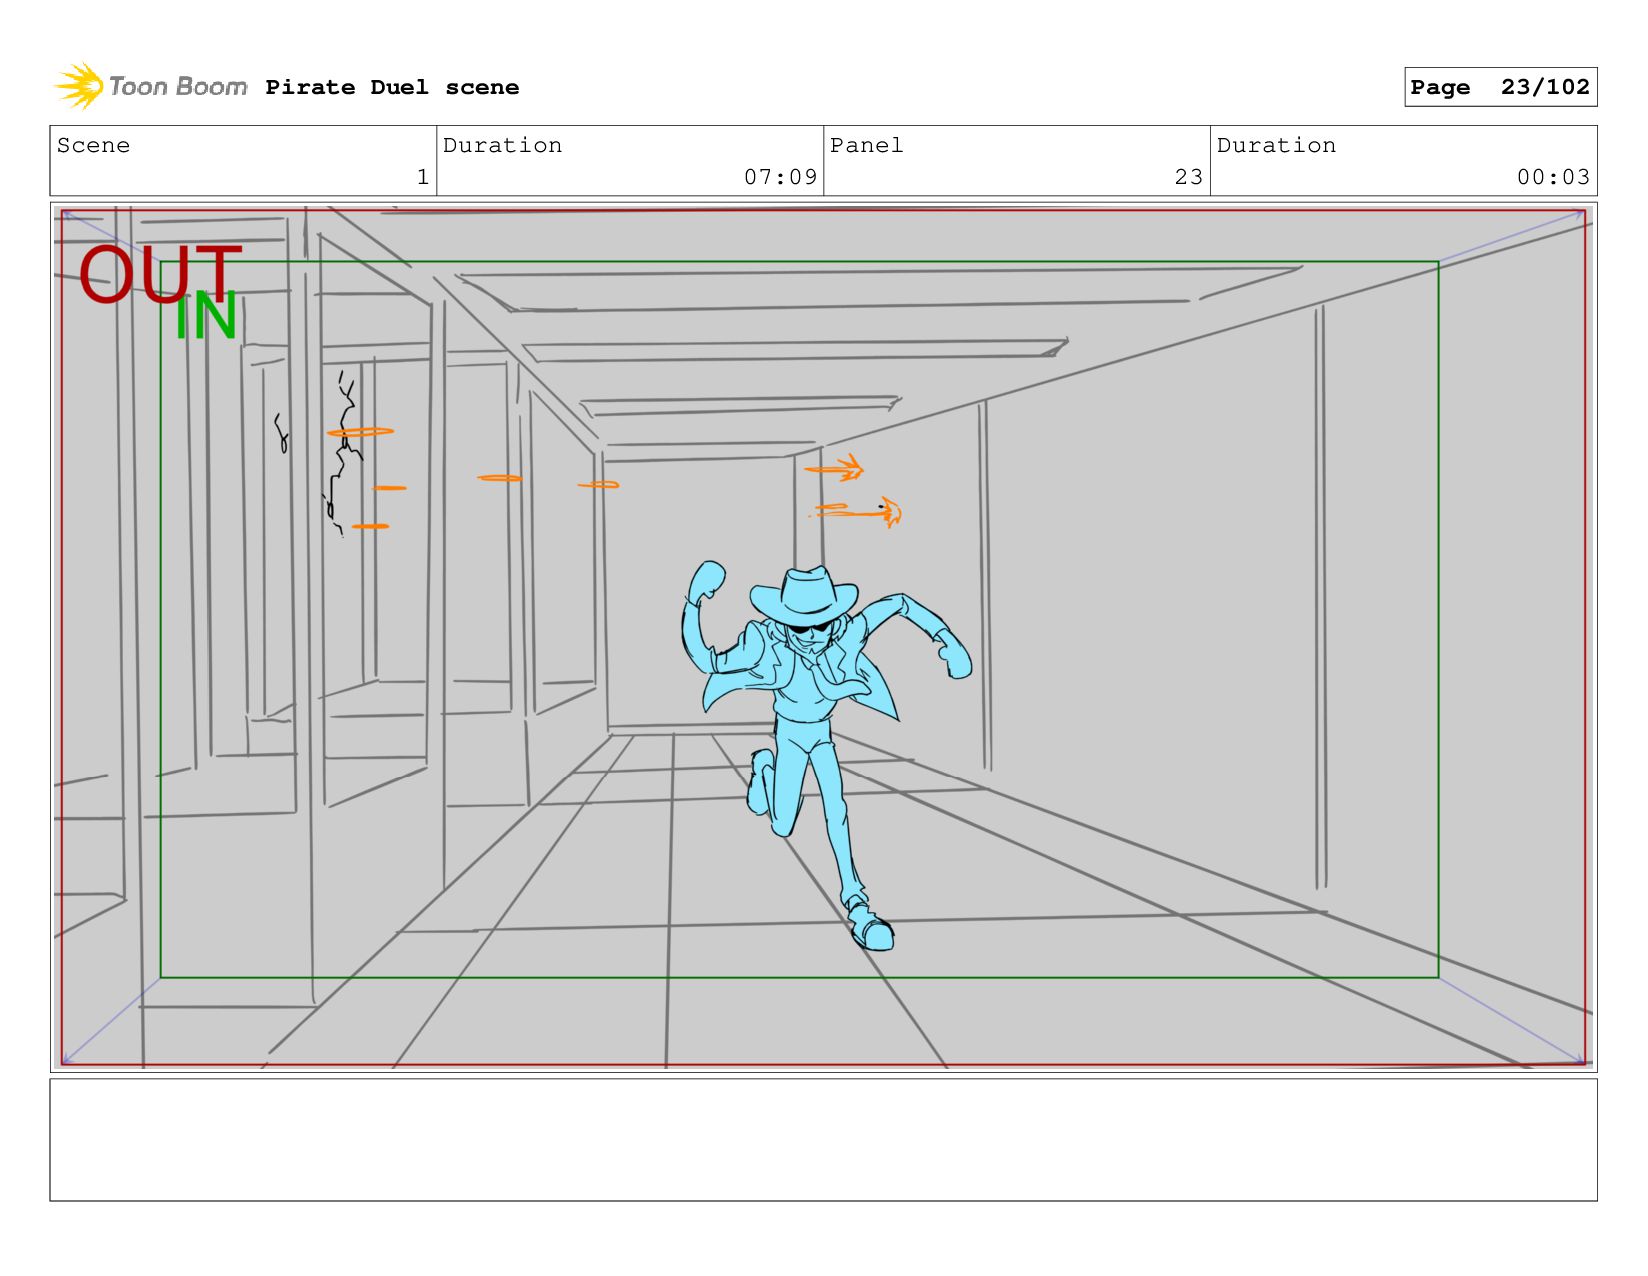Click the empty notes box below the panel
1648x1276 pixels.
click(x=823, y=1139)
